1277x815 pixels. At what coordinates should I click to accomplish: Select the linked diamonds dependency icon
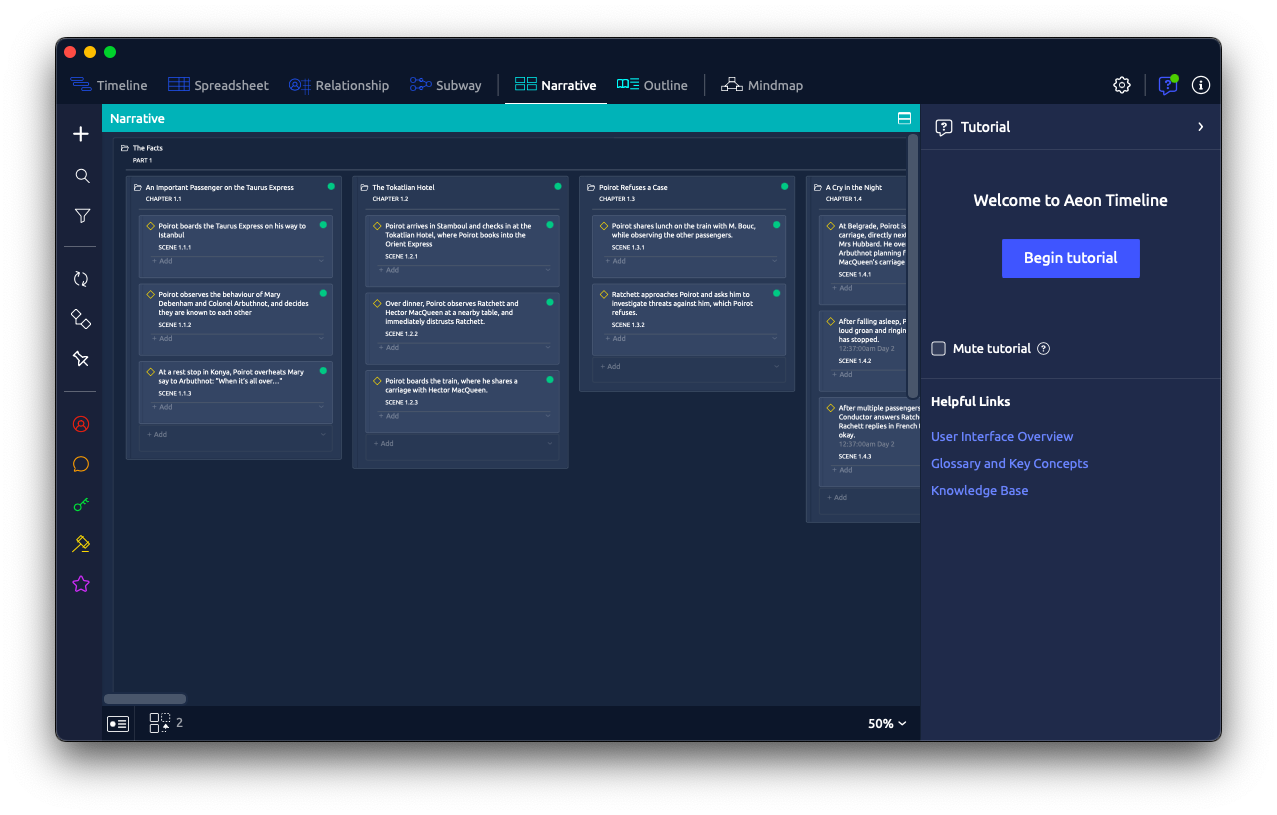[x=81, y=319]
